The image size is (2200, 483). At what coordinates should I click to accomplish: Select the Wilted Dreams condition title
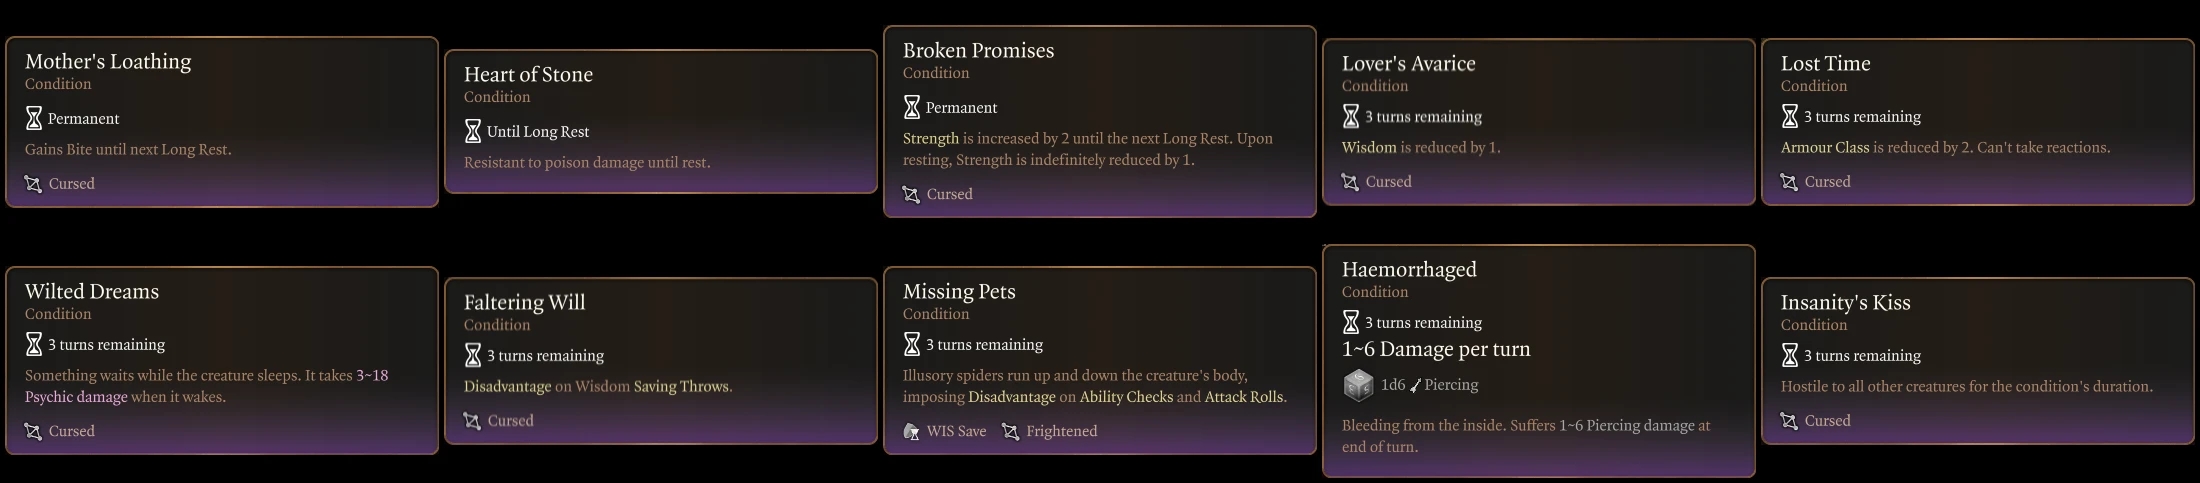tap(92, 292)
